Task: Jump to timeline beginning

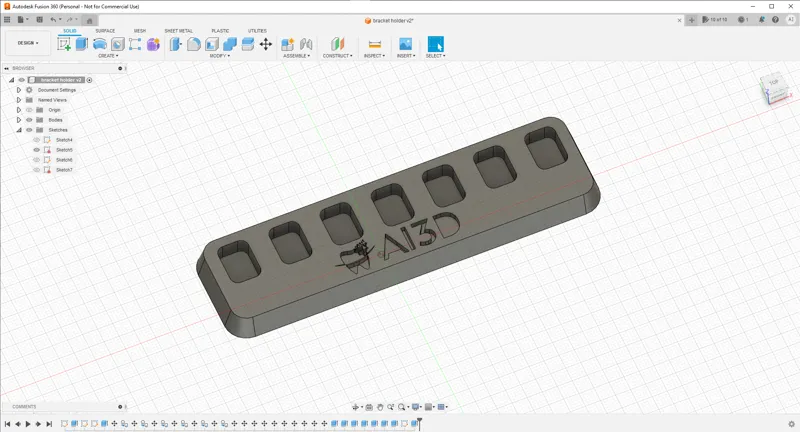Action: (8, 424)
